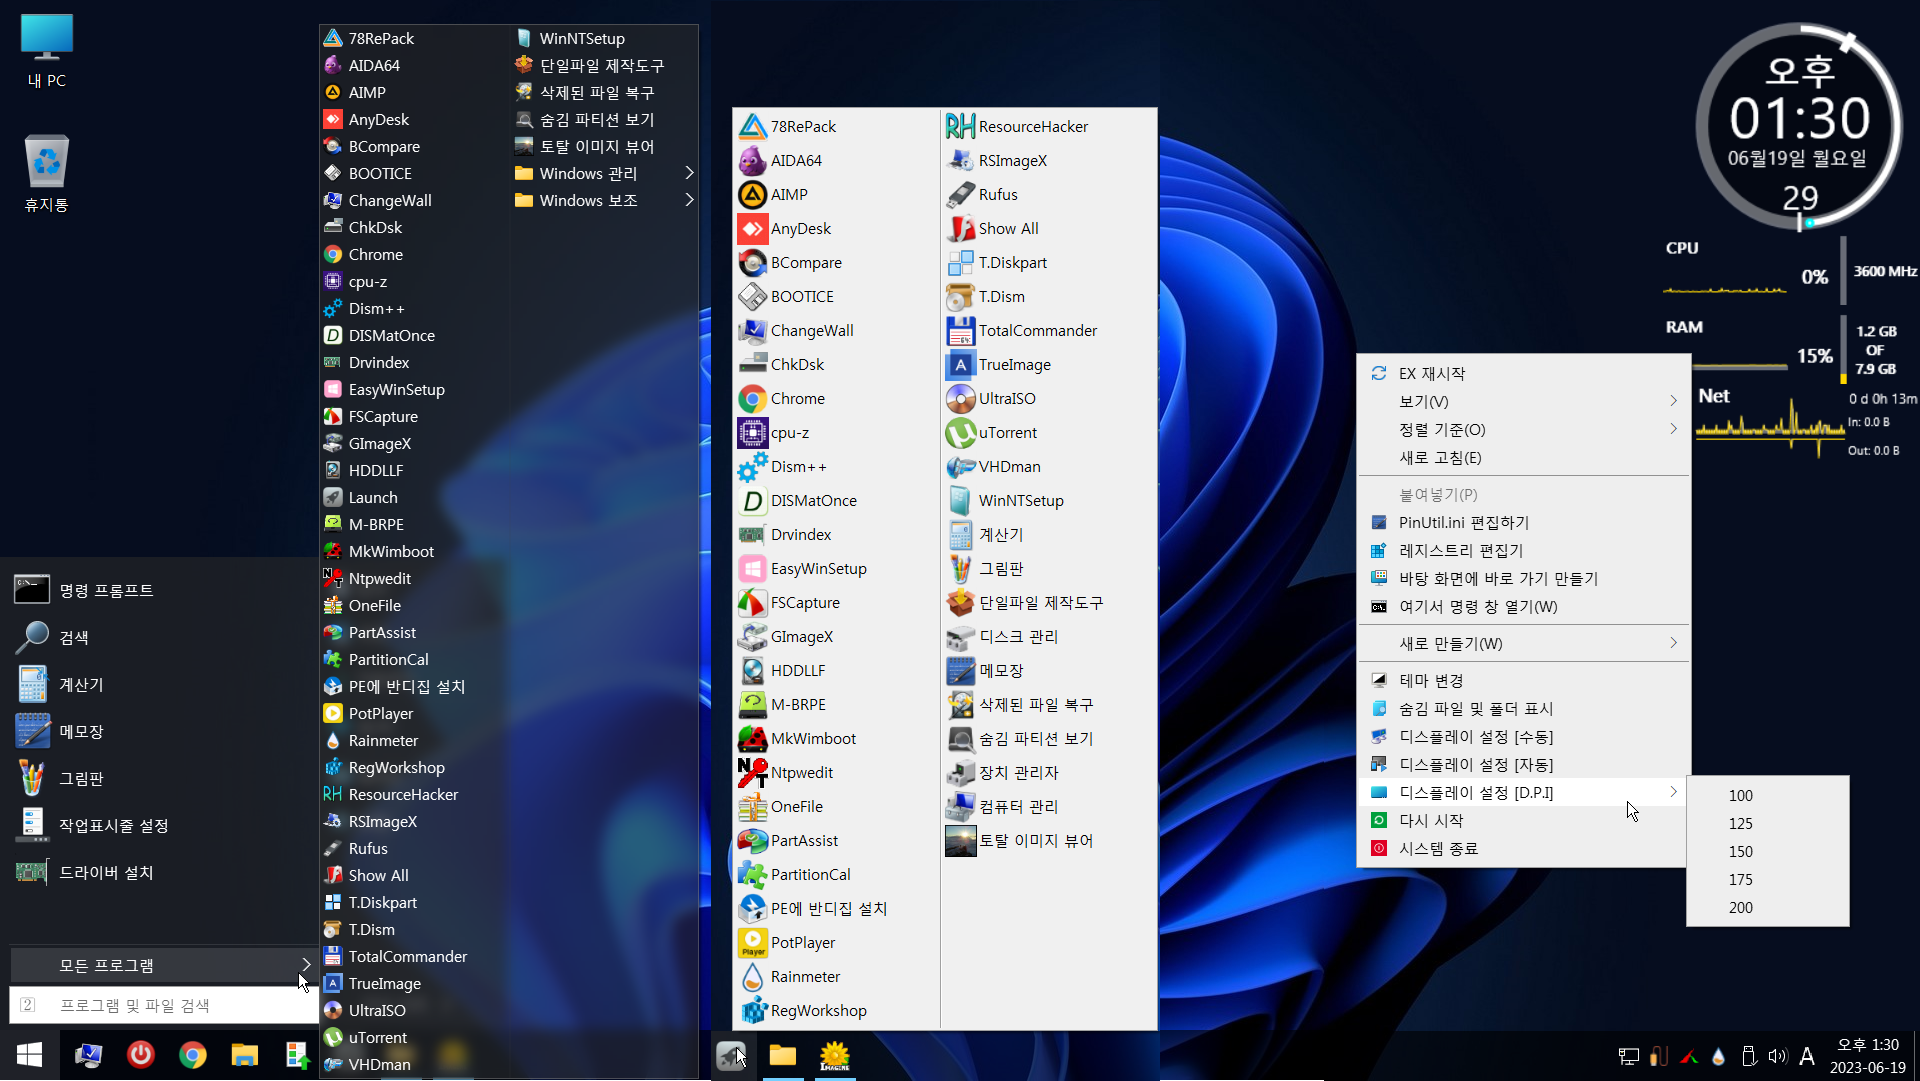Expand 모든 프로그램 in the start menu
Image resolution: width=1920 pixels, height=1081 pixels.
(x=164, y=965)
